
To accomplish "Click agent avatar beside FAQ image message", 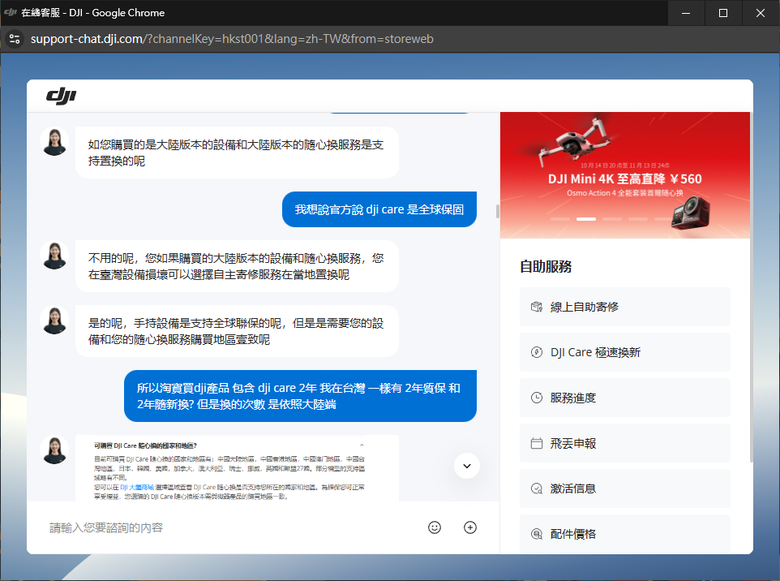I will coord(54,450).
